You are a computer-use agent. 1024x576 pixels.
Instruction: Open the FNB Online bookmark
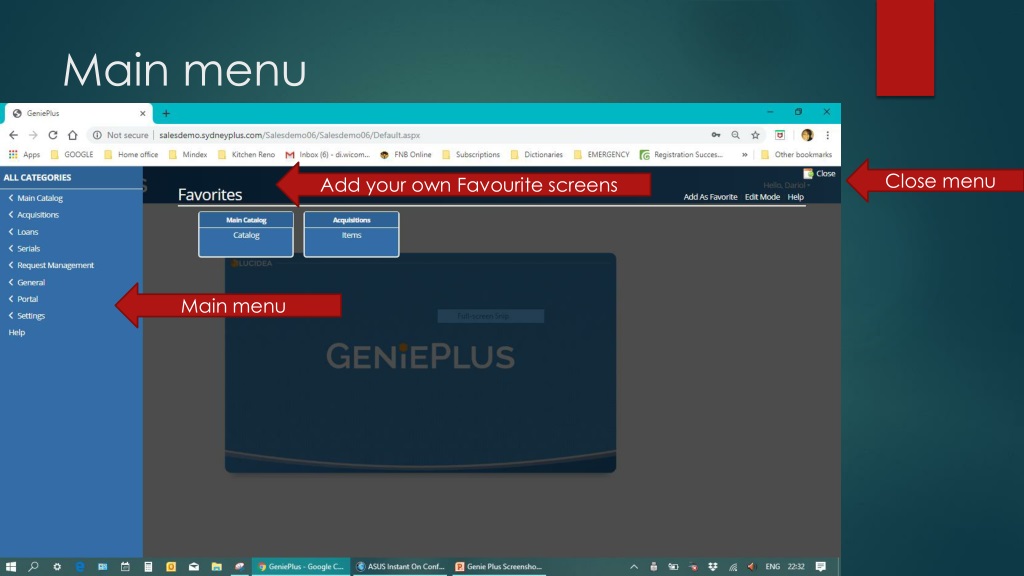click(x=406, y=155)
